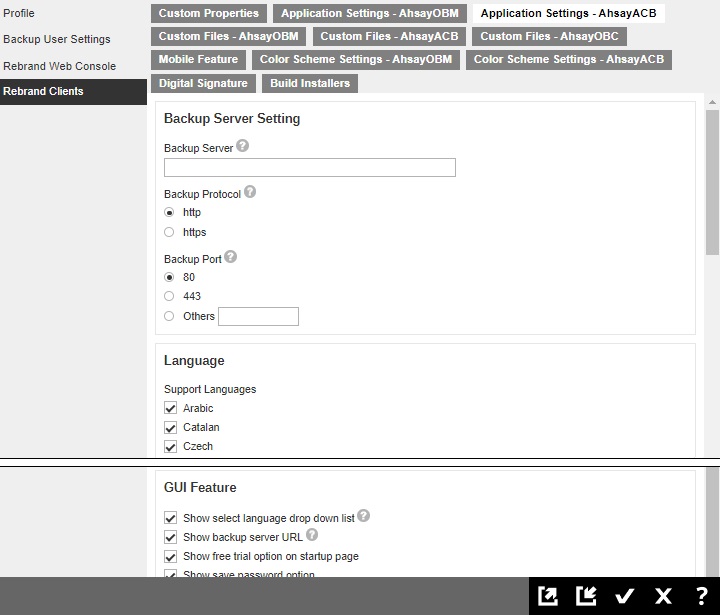Screen dimensions: 720x615
Task: Go to Profile in sidebar
Action: pyautogui.click(x=19, y=13)
